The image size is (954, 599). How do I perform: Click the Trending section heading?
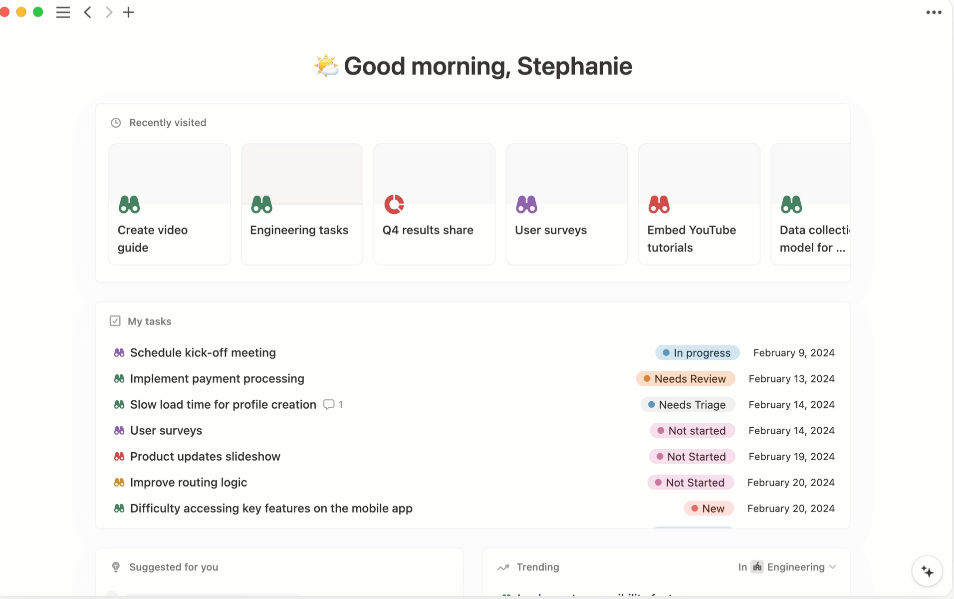538,567
